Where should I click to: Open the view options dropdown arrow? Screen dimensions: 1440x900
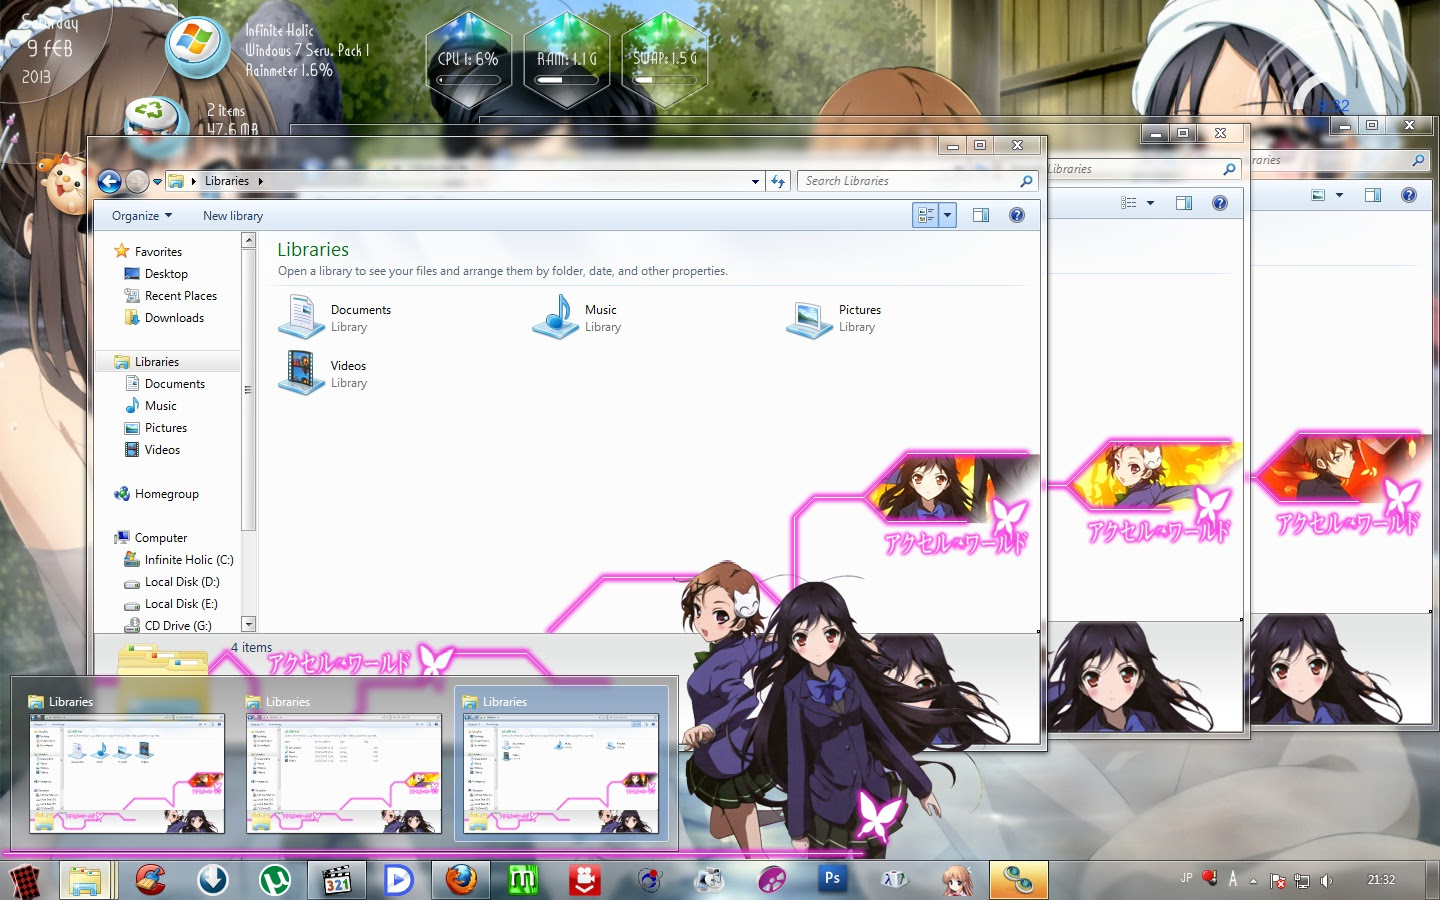948,215
